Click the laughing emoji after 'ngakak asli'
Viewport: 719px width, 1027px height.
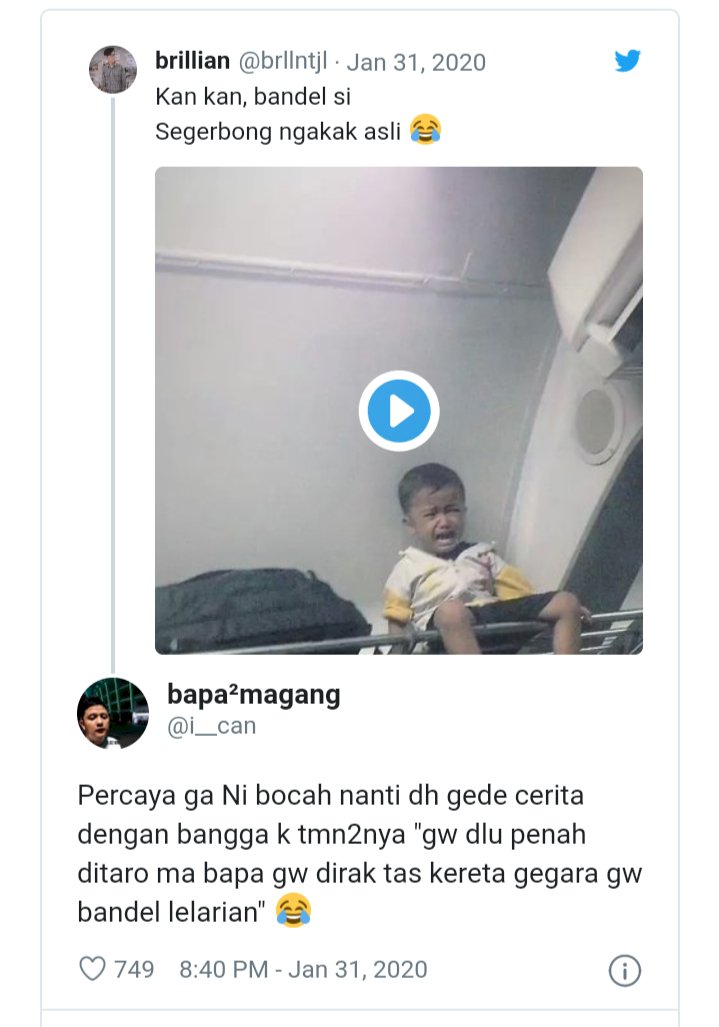426,130
